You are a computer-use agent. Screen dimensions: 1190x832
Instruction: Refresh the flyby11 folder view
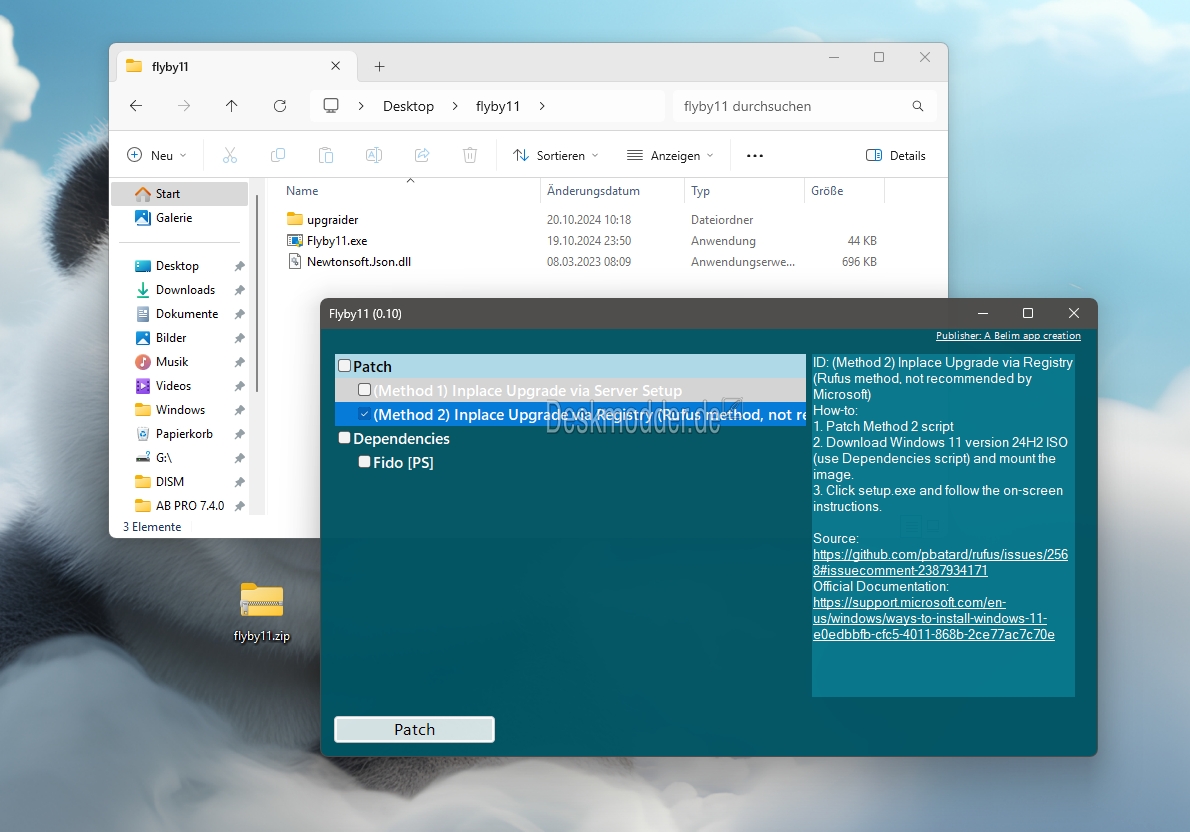point(280,106)
